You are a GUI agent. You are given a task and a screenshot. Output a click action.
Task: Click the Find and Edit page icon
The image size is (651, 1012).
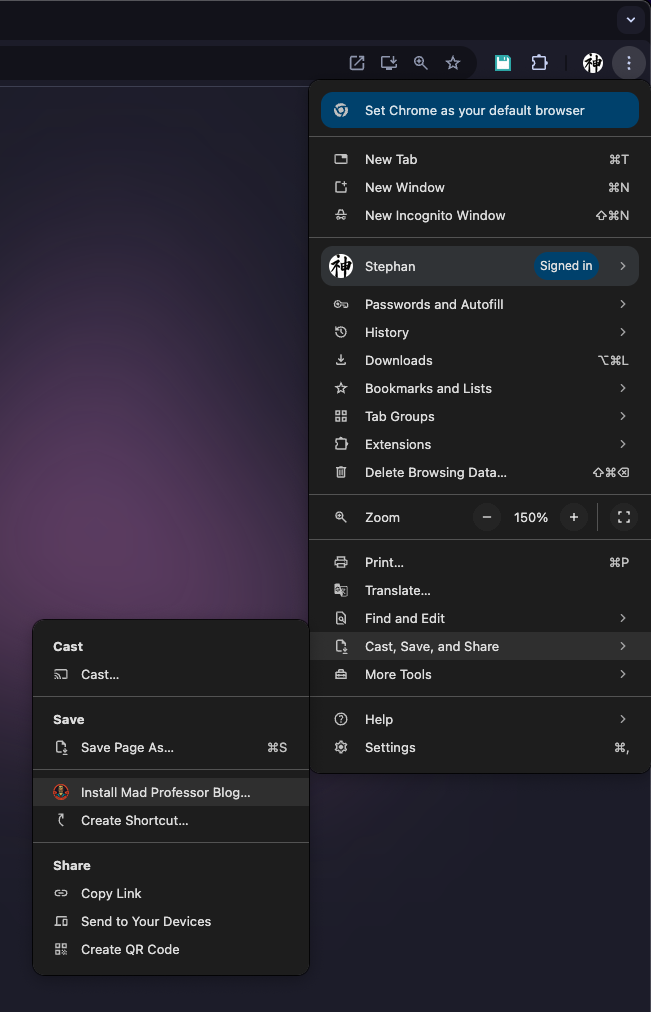pos(341,618)
